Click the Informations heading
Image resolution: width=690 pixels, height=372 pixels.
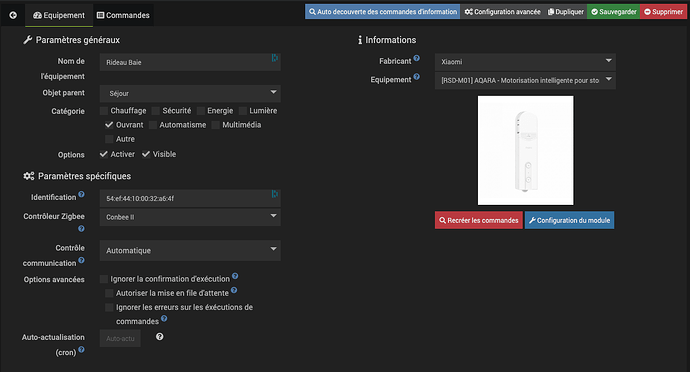[x=387, y=40]
